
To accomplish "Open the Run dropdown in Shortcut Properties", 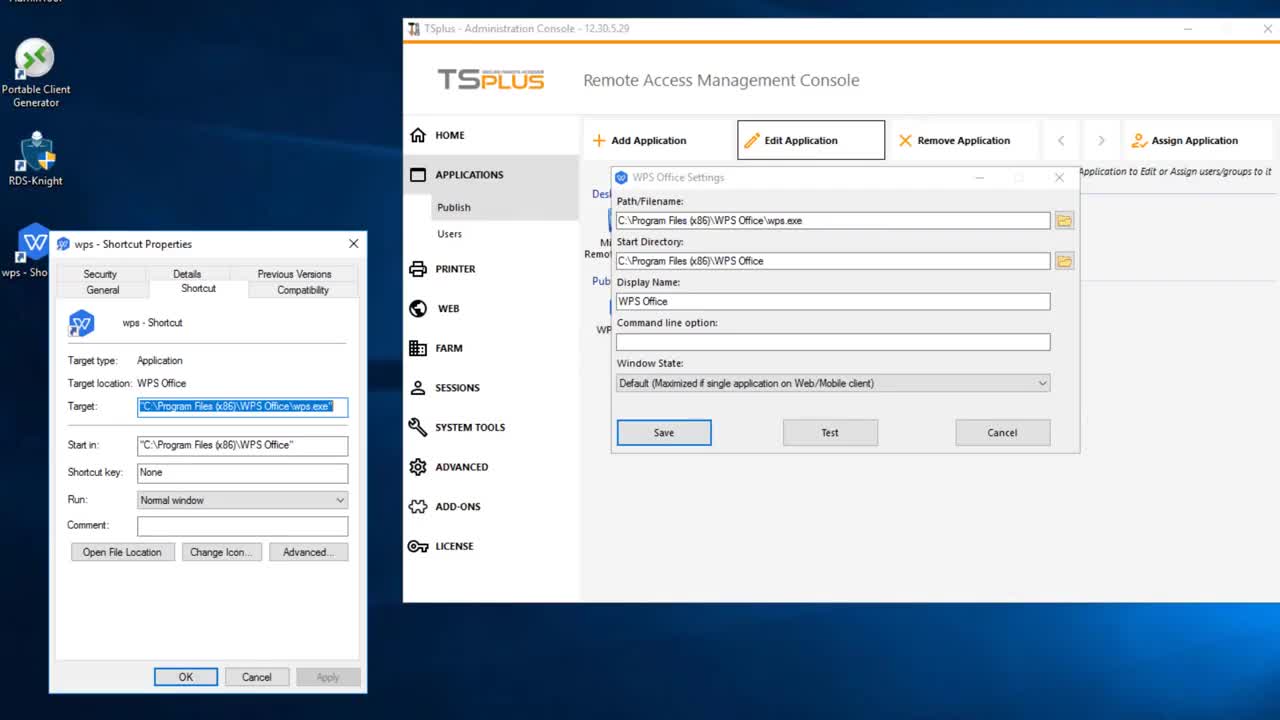I will pyautogui.click(x=243, y=500).
